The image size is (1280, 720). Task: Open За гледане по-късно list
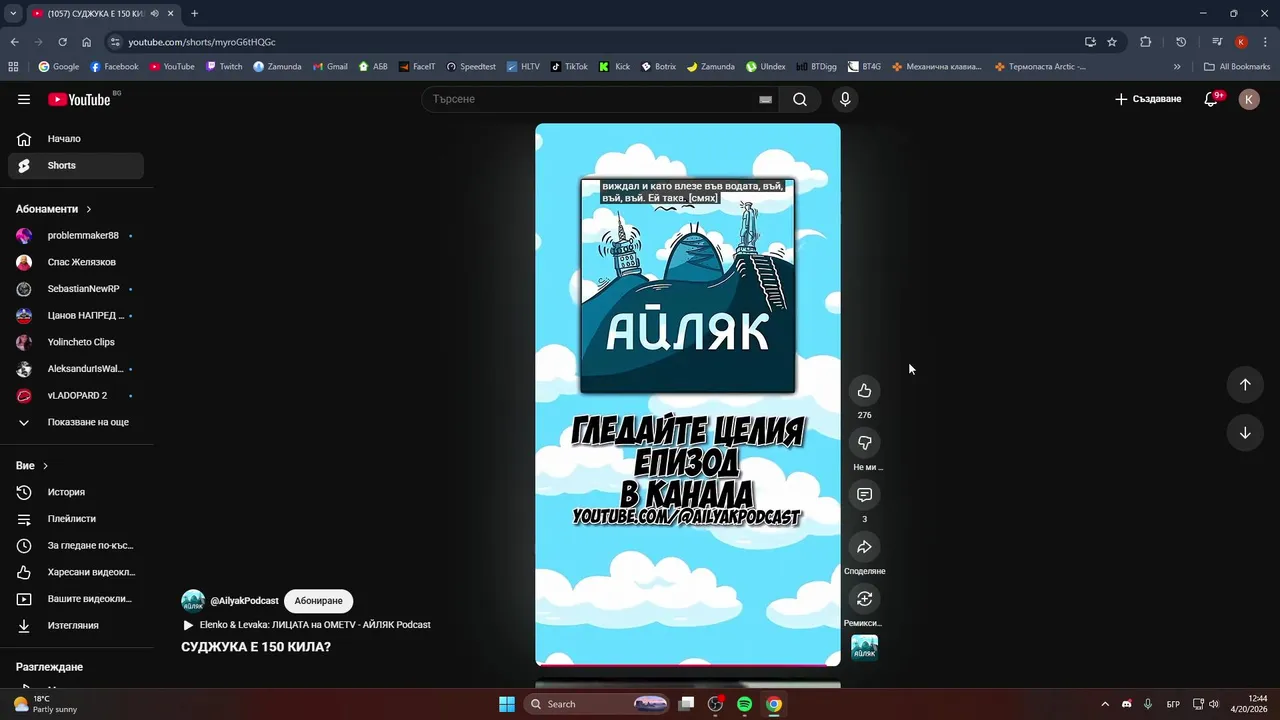[76, 546]
